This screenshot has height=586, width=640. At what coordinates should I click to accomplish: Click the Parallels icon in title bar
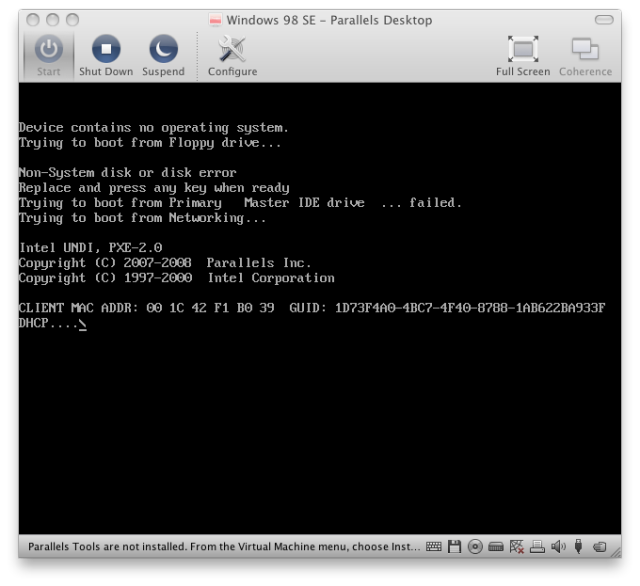215,20
